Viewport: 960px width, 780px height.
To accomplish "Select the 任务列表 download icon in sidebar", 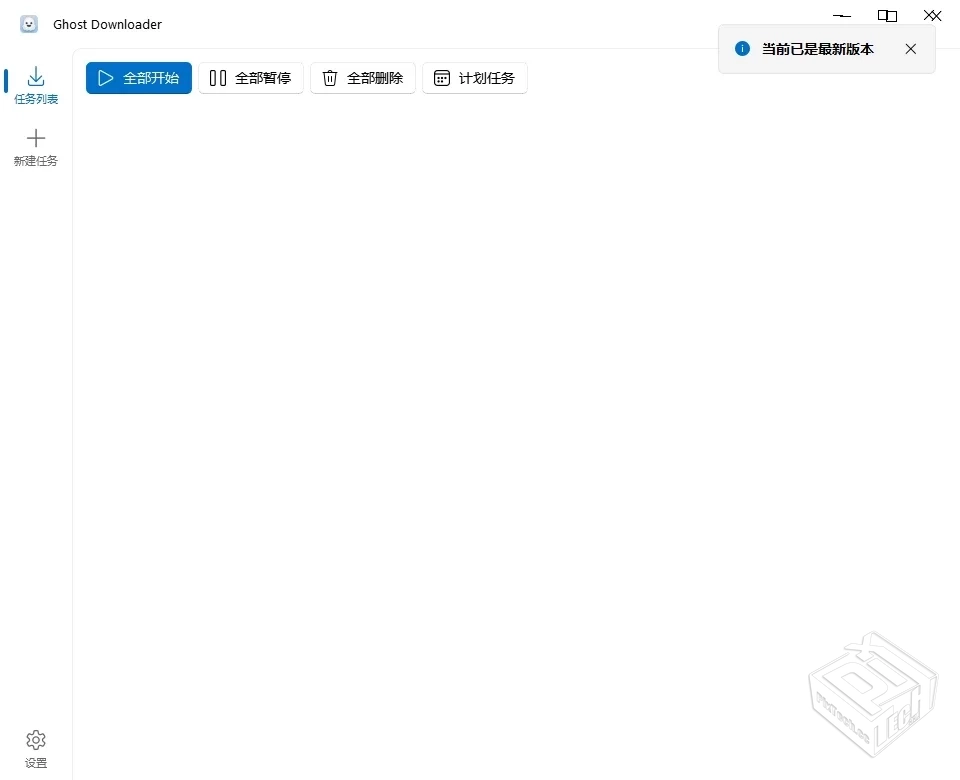I will 36,75.
